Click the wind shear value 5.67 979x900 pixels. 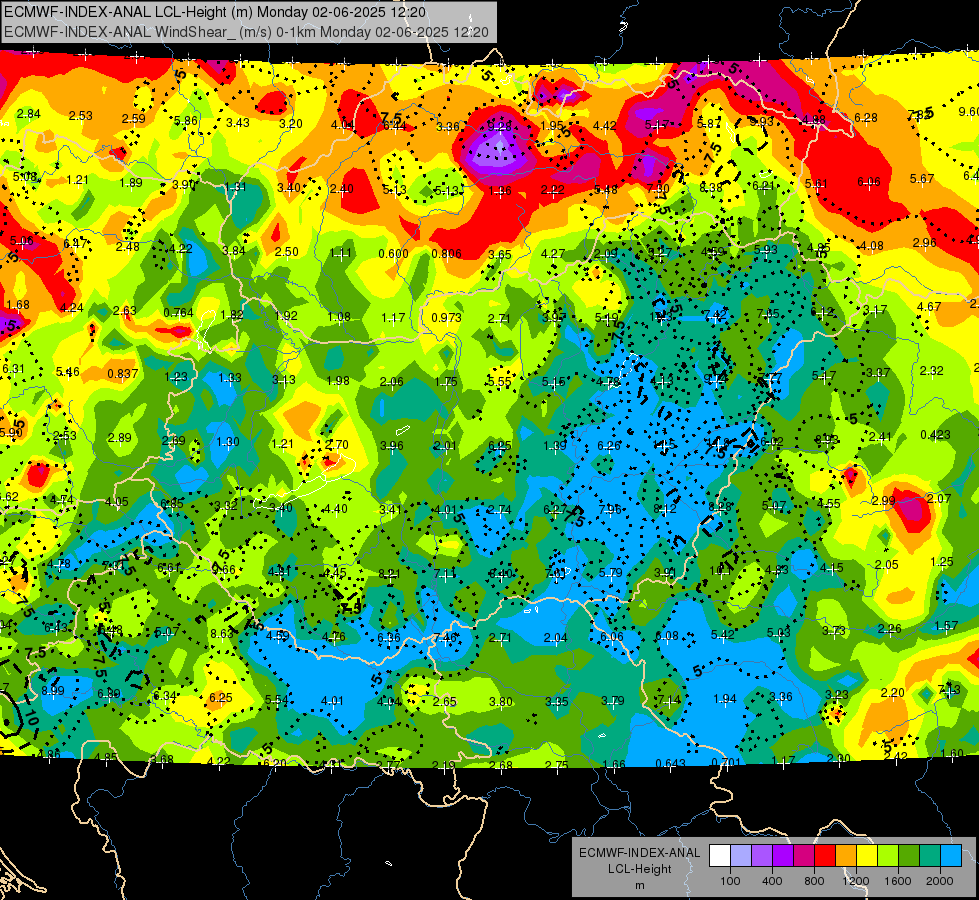tap(922, 179)
